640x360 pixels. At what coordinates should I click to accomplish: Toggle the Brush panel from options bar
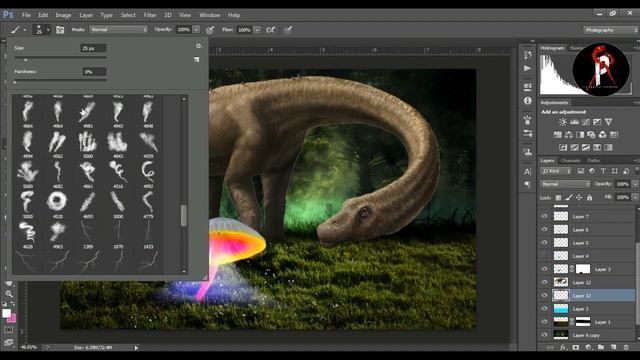[x=60, y=30]
